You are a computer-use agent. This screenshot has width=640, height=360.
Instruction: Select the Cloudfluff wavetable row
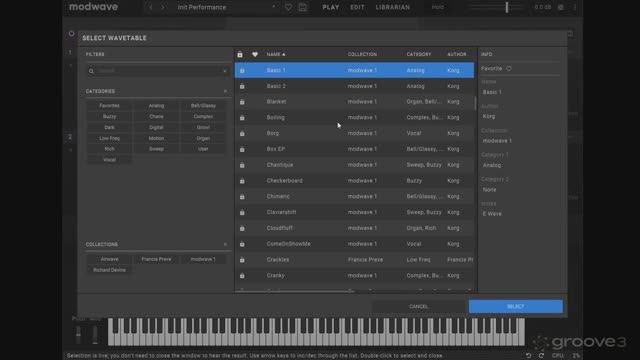pos(354,228)
